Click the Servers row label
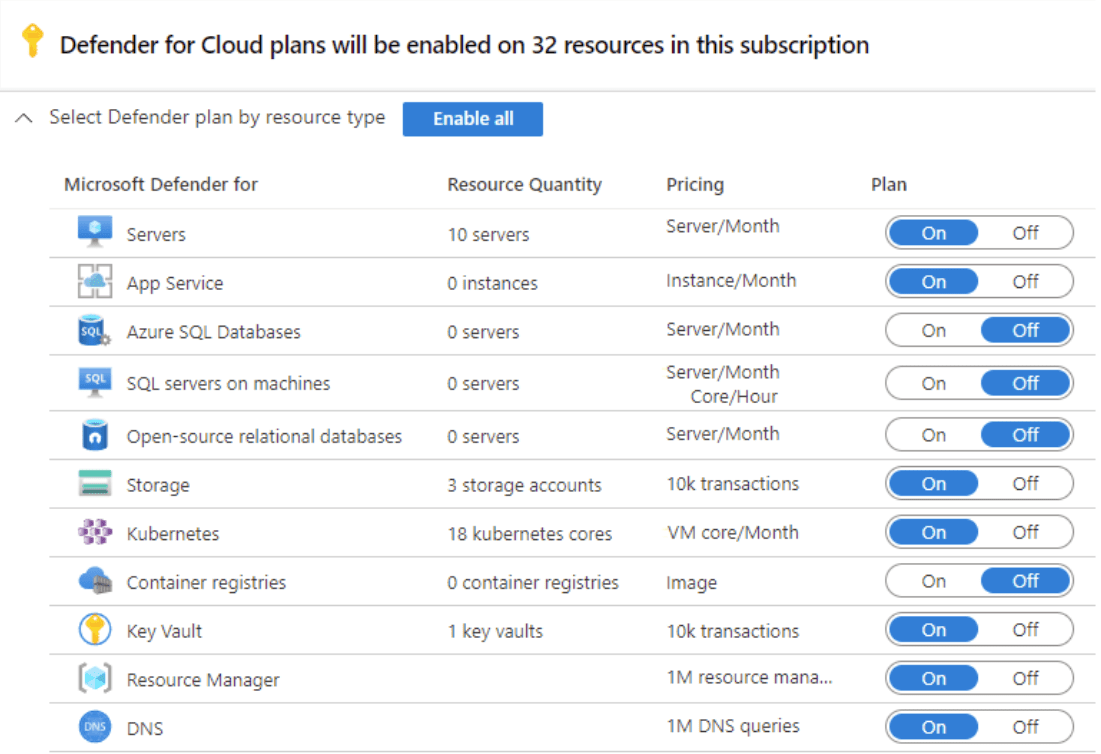 (x=156, y=234)
